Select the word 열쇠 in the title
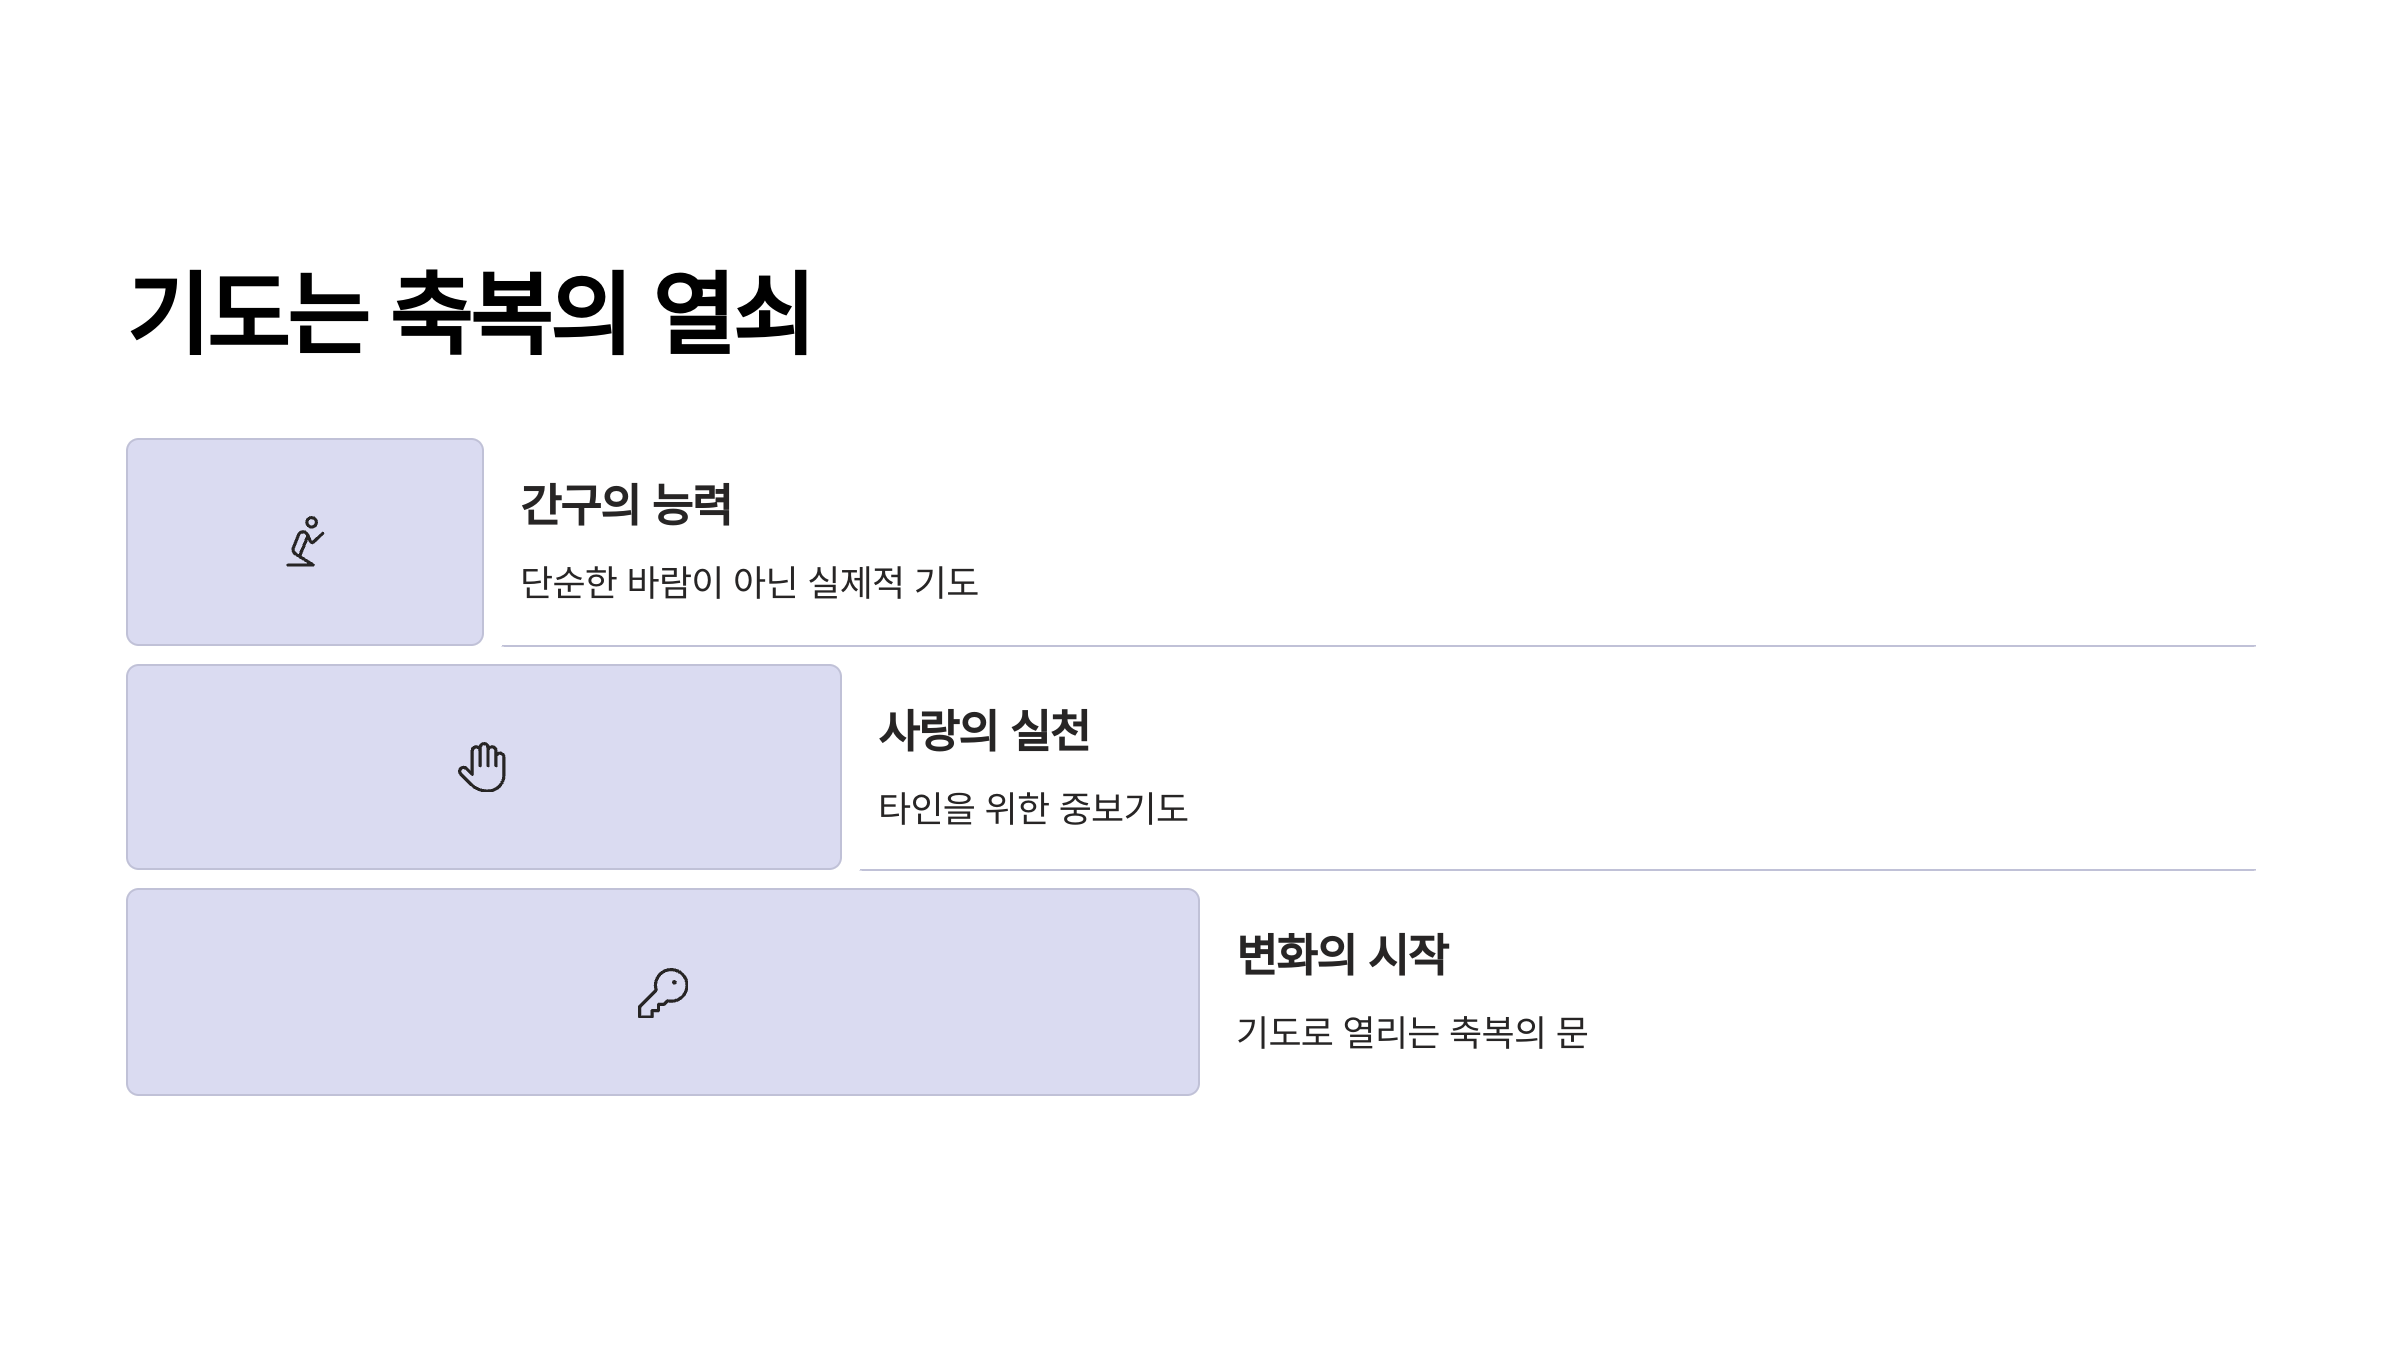The height and width of the screenshot is (1350, 2400). click(x=732, y=314)
